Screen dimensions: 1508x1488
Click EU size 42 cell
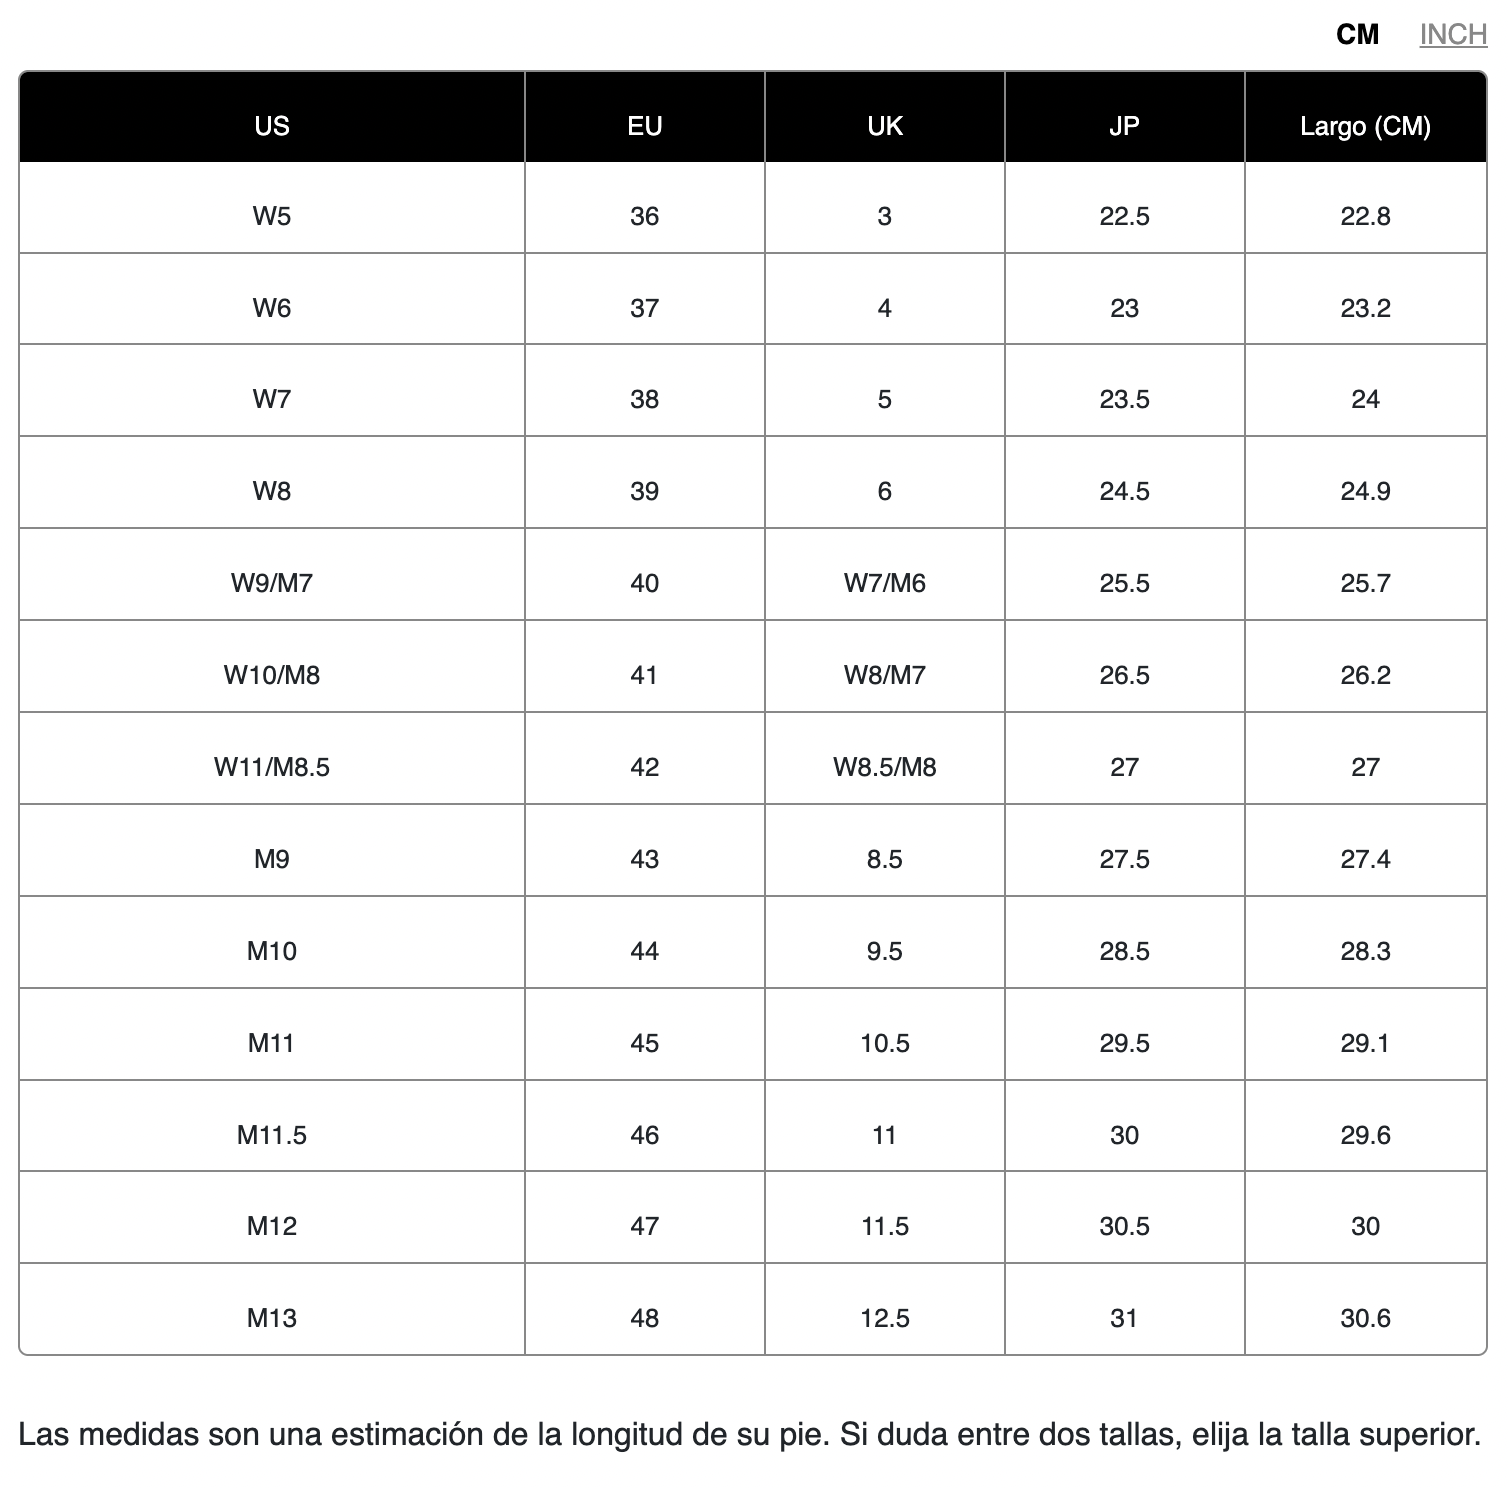tap(644, 767)
